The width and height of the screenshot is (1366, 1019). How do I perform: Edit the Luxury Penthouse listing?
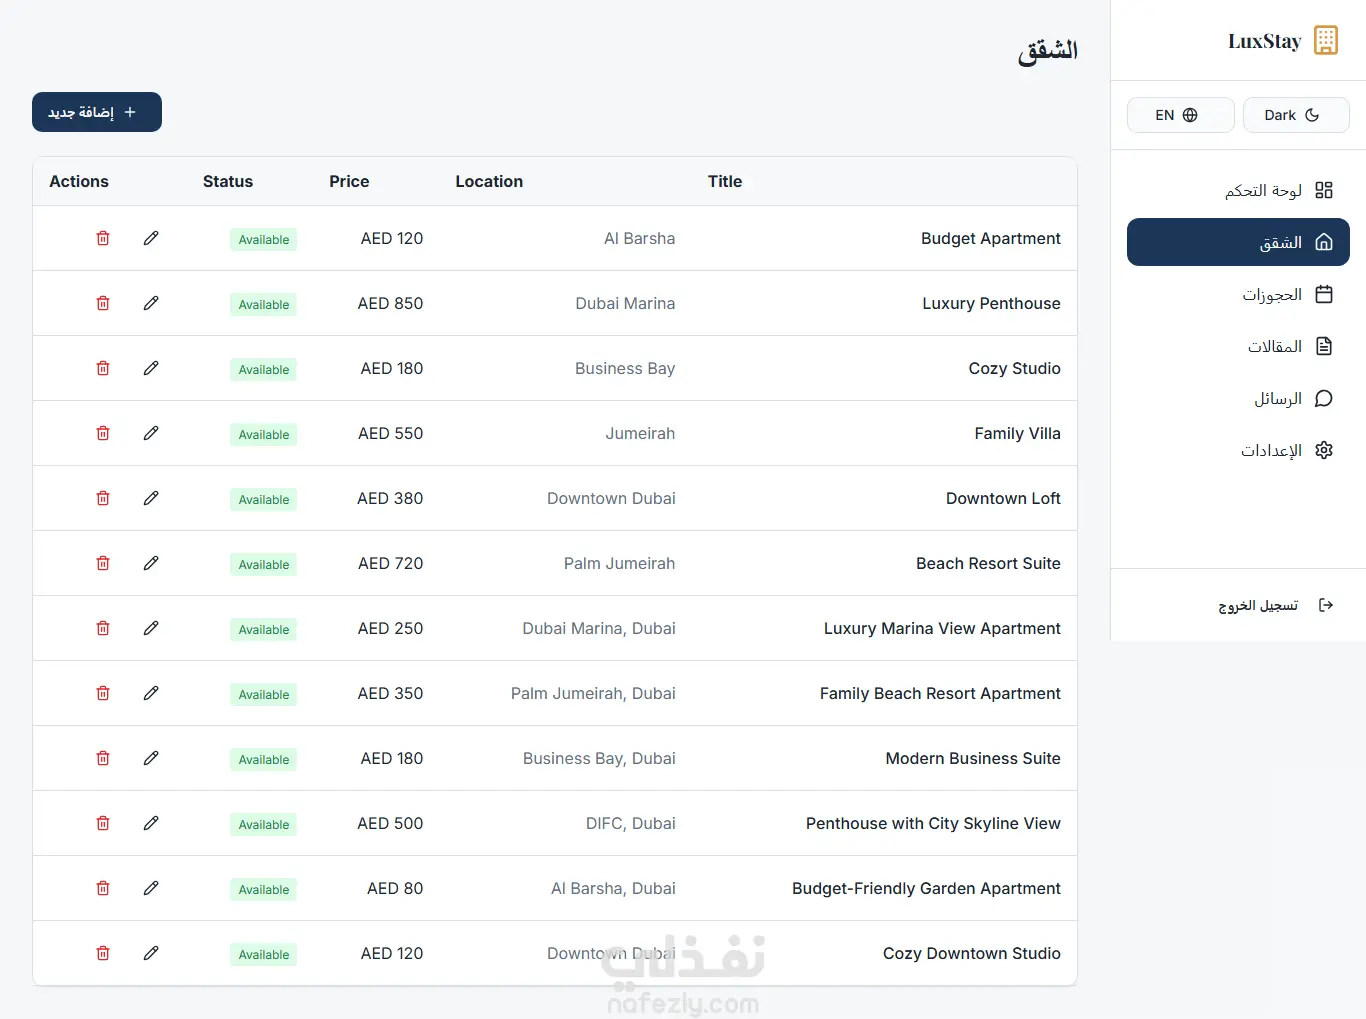[151, 303]
